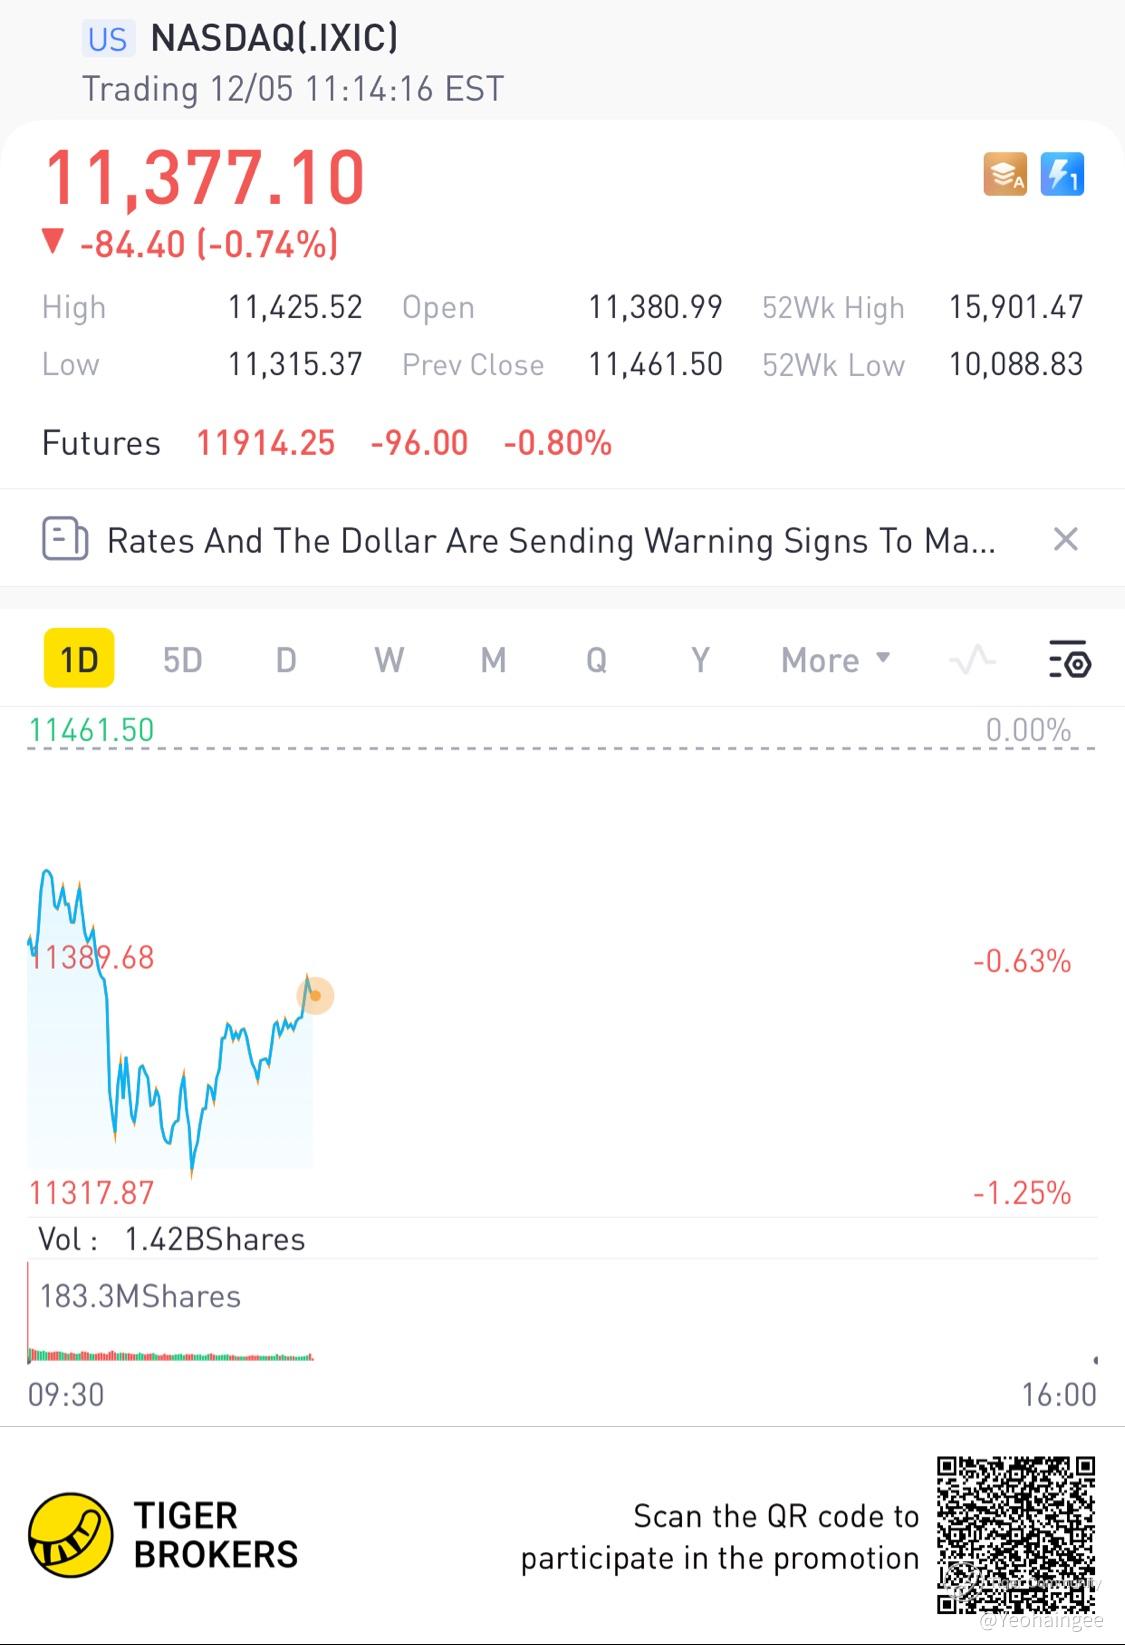Tap the blue lightning bolt icon
This screenshot has width=1125, height=1645.
tap(1062, 175)
